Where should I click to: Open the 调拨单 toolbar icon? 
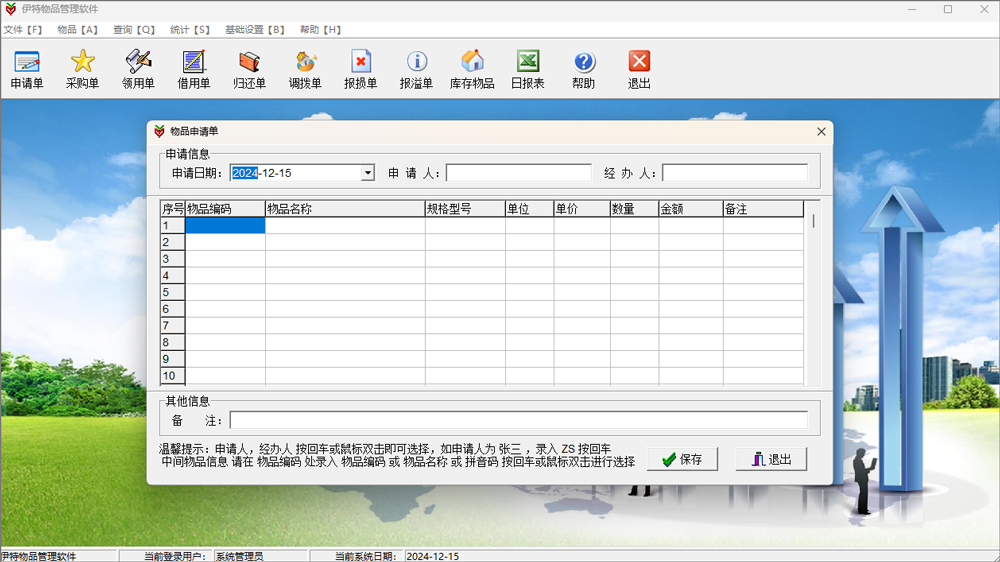point(305,69)
